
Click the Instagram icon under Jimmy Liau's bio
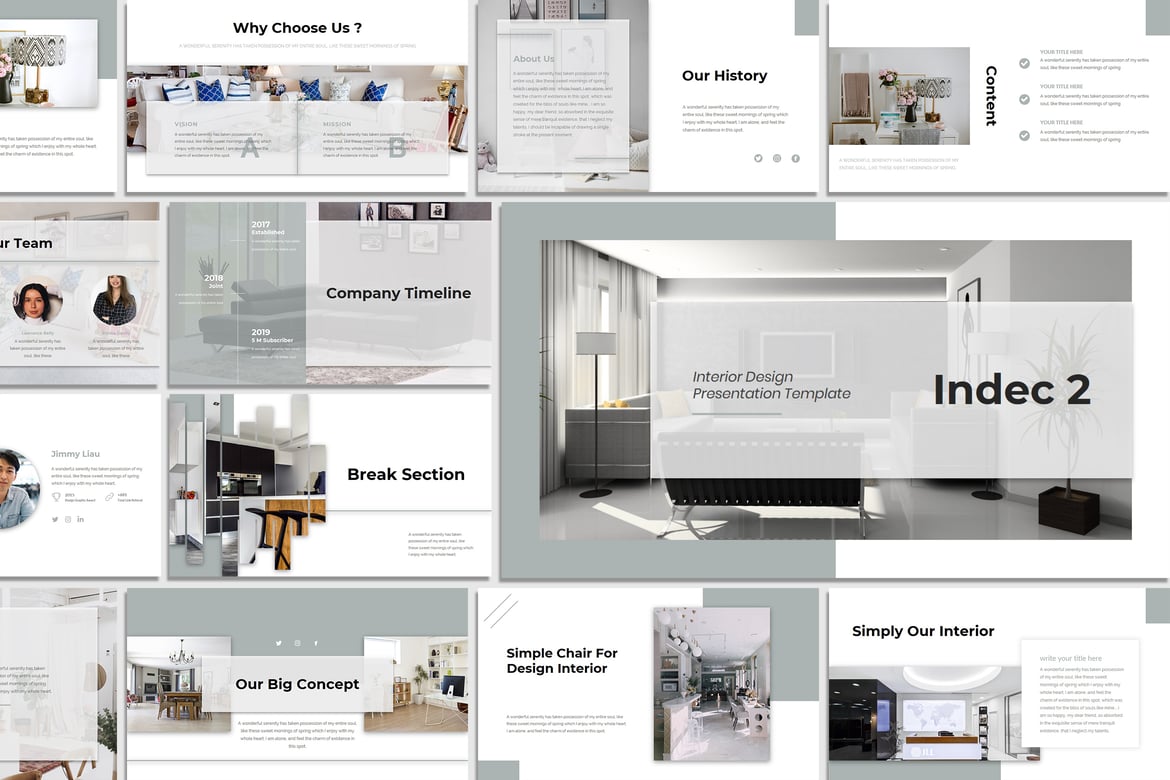tap(68, 520)
